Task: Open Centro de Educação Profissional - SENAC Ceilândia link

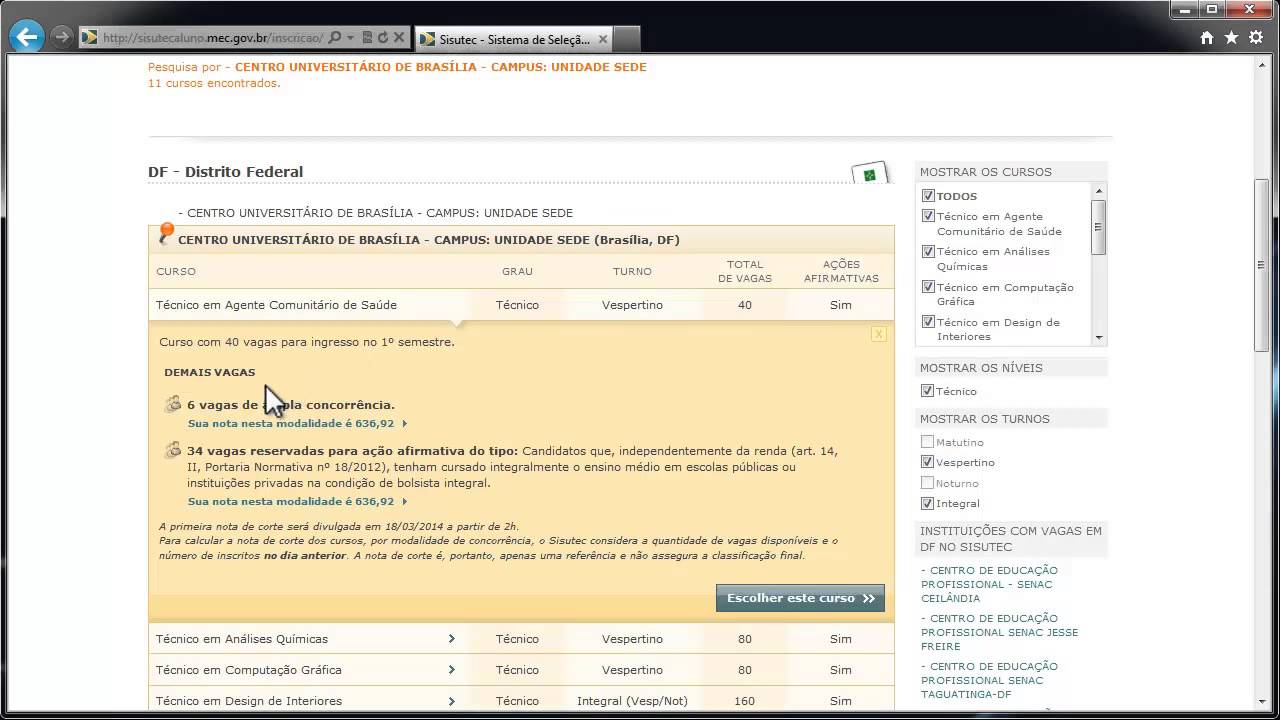Action: click(x=989, y=584)
